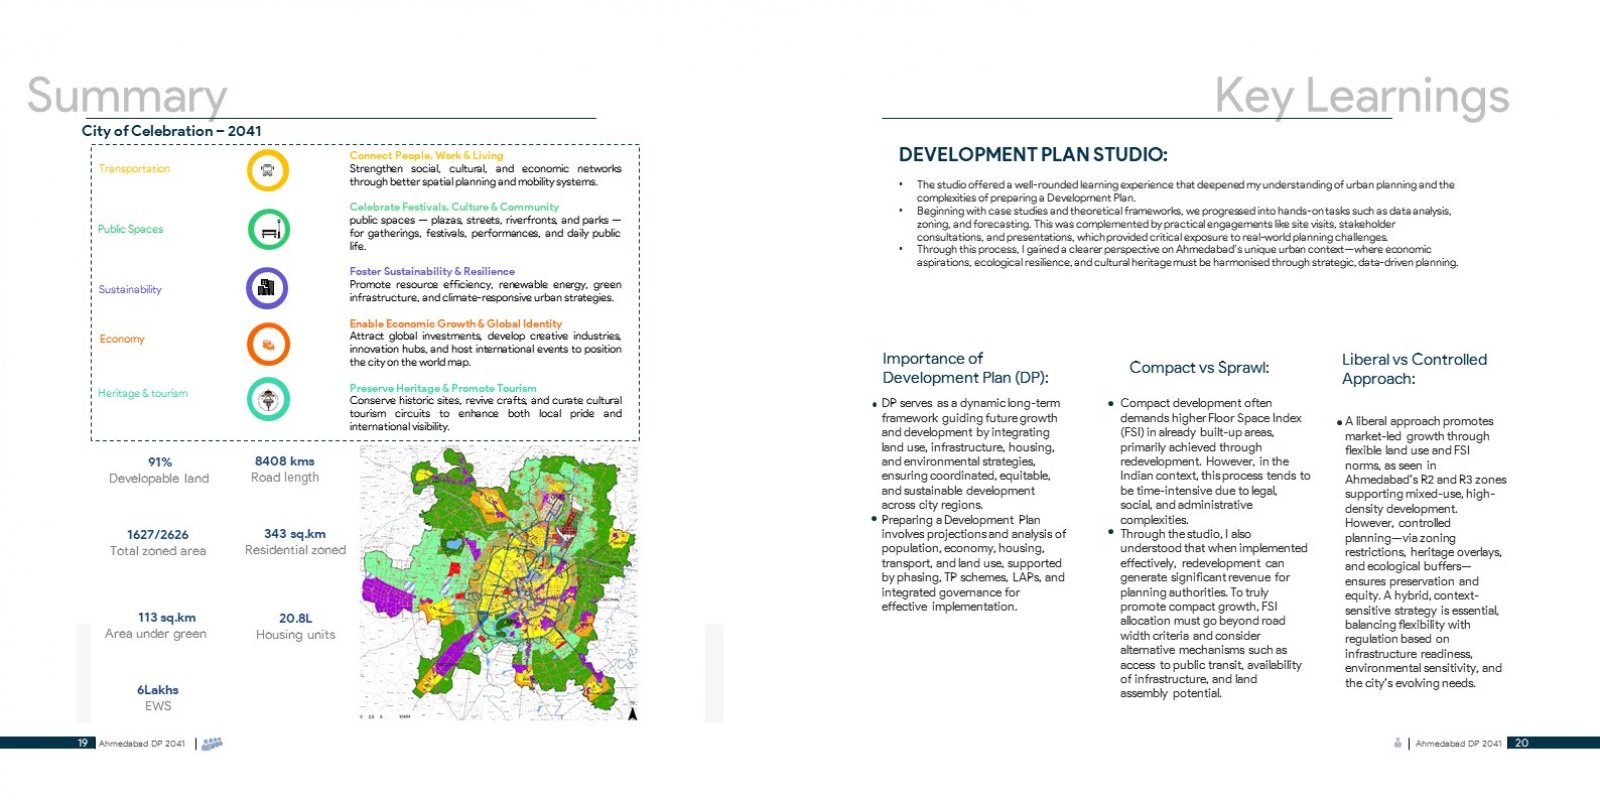Click 'Ahmedabad DP 2041' in left footer
Viewport: 1600px width, 800px height.
tap(142, 744)
